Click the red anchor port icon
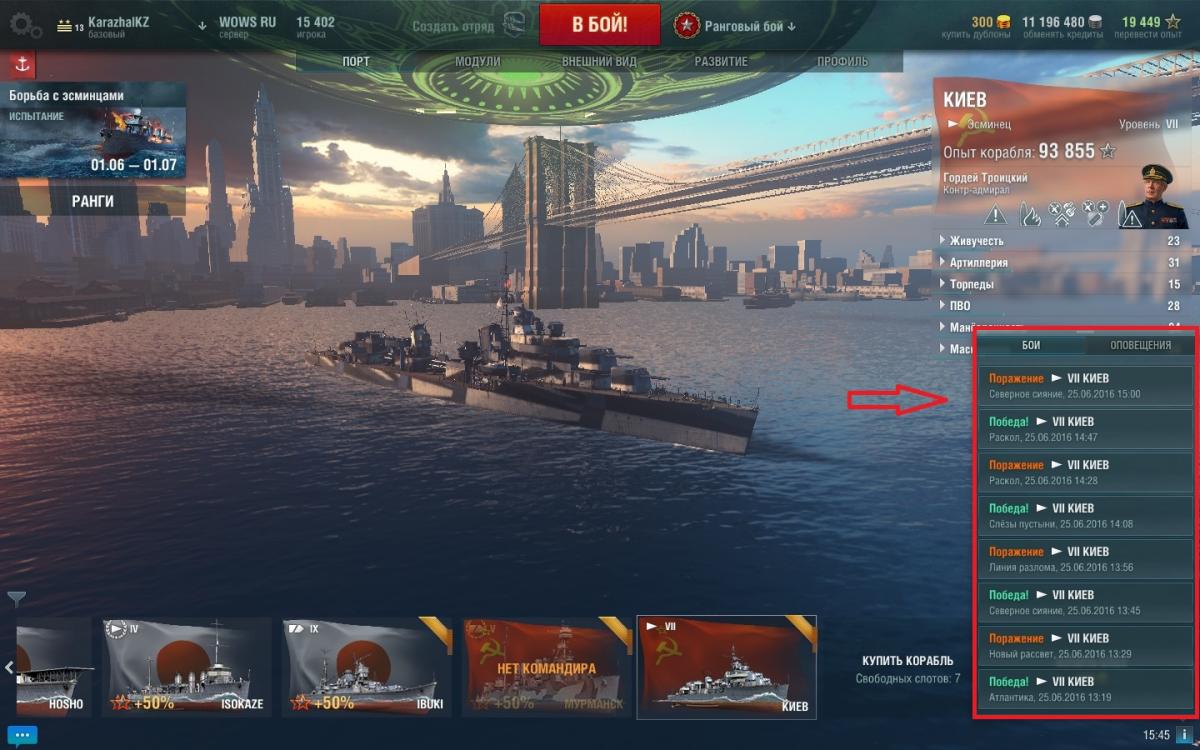This screenshot has height=750, width=1200. [x=23, y=65]
